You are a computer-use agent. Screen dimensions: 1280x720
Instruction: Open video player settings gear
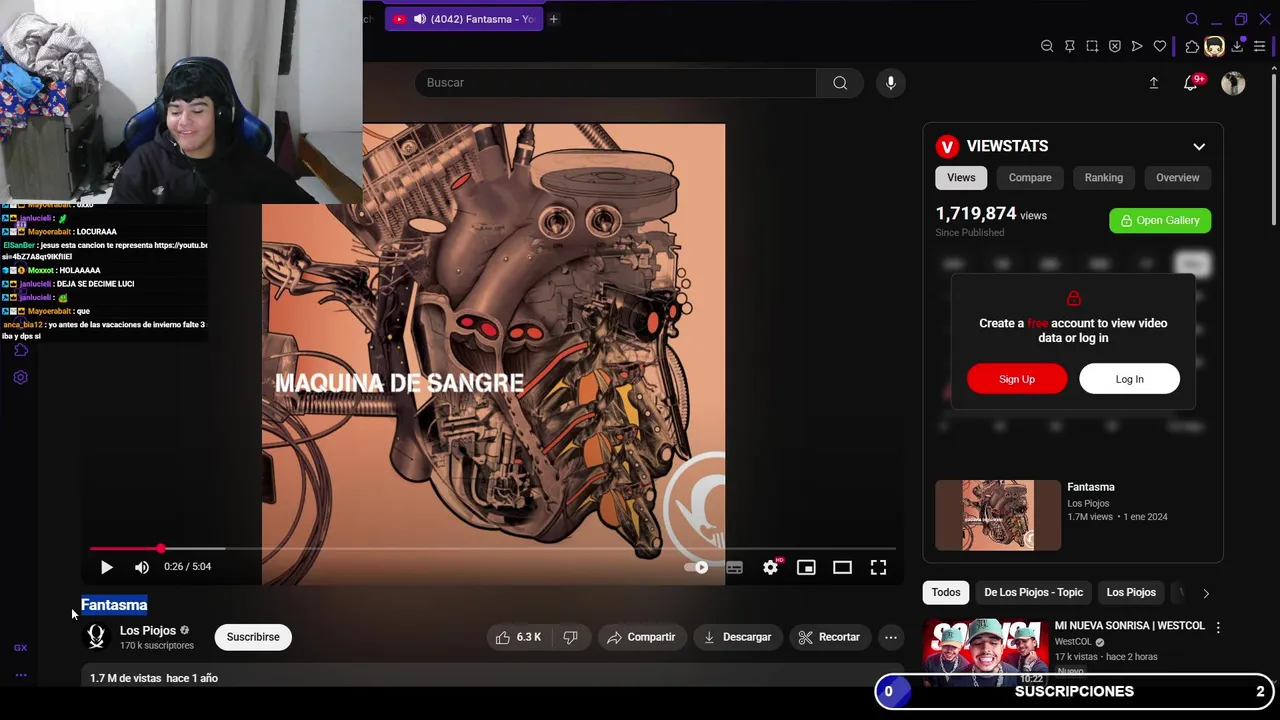[x=770, y=567]
